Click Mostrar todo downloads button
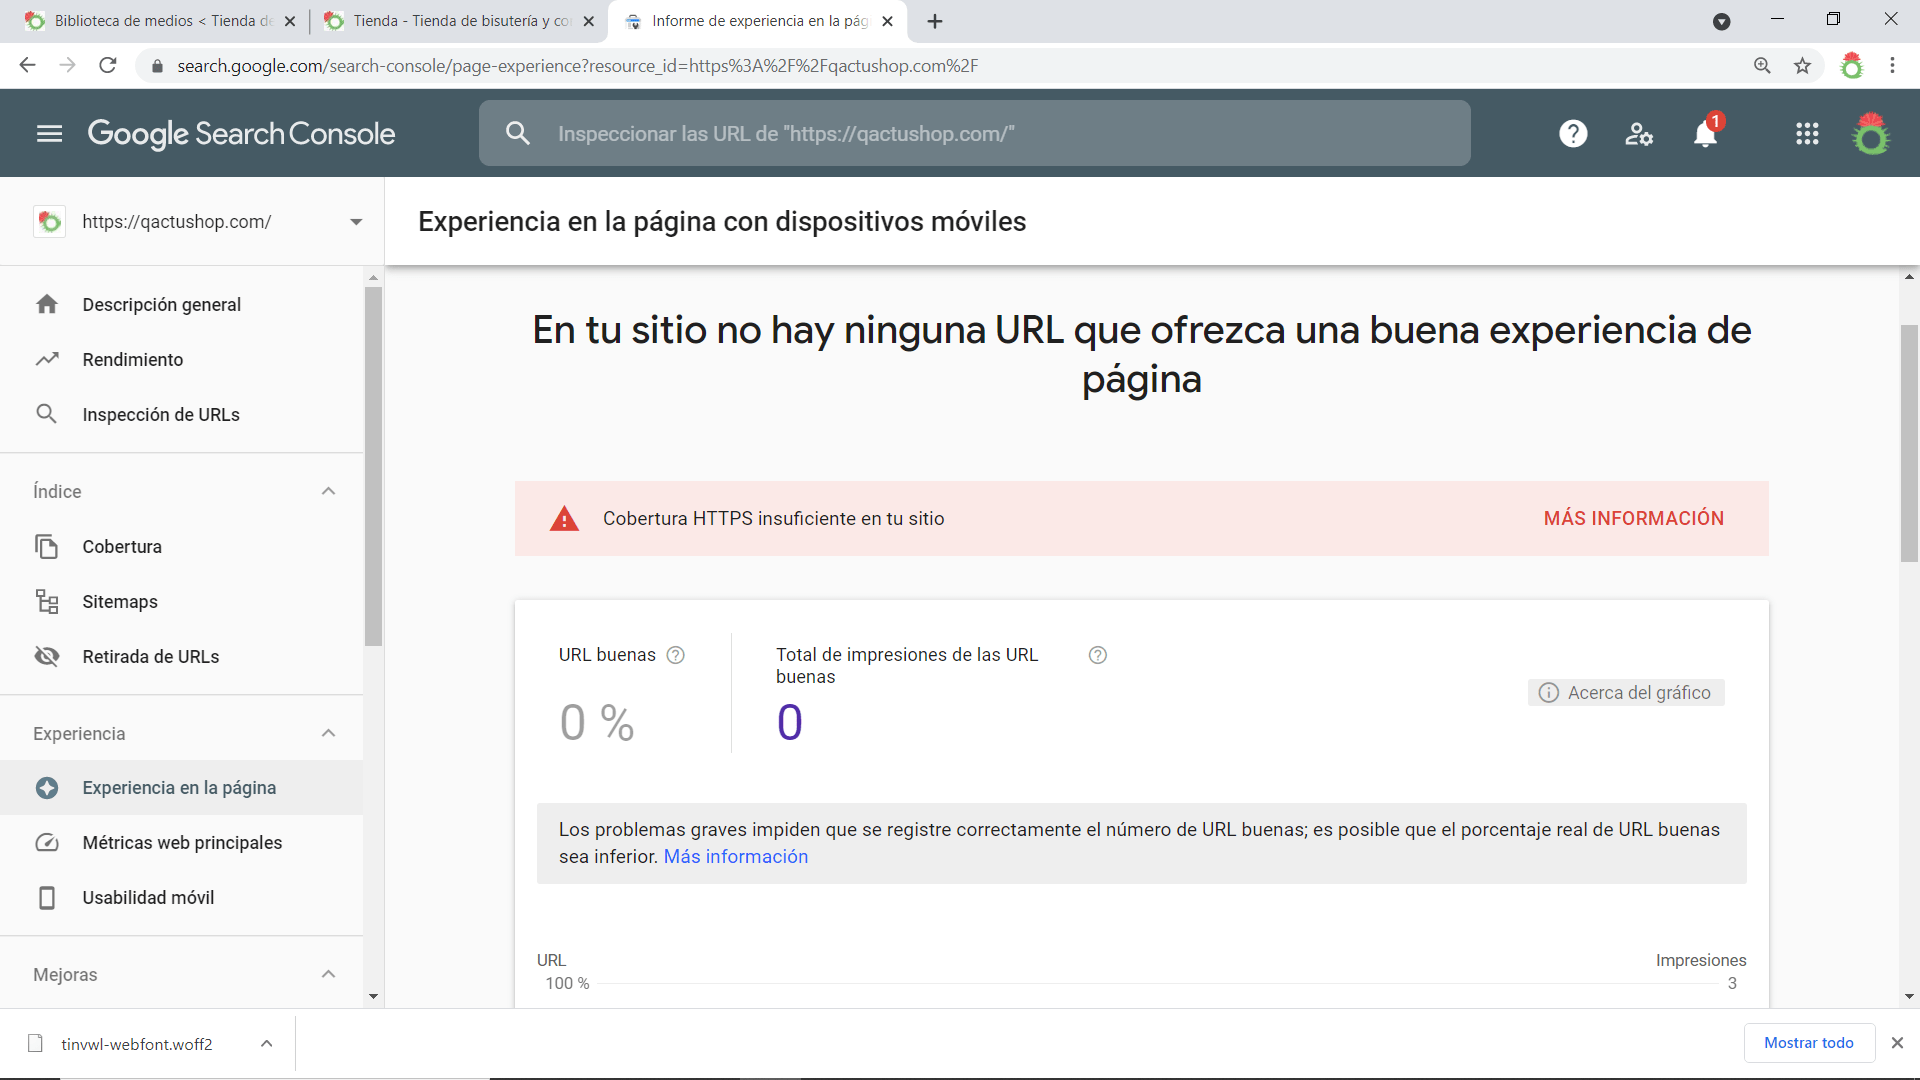 pos(1808,1042)
